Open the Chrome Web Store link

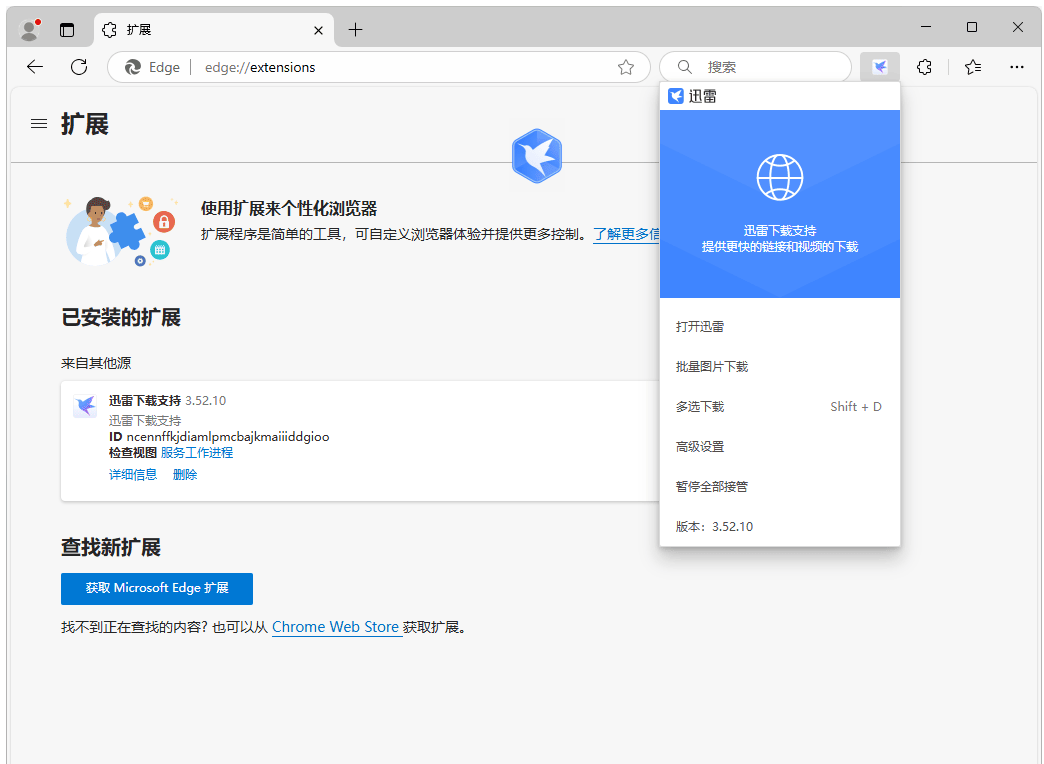coord(335,627)
